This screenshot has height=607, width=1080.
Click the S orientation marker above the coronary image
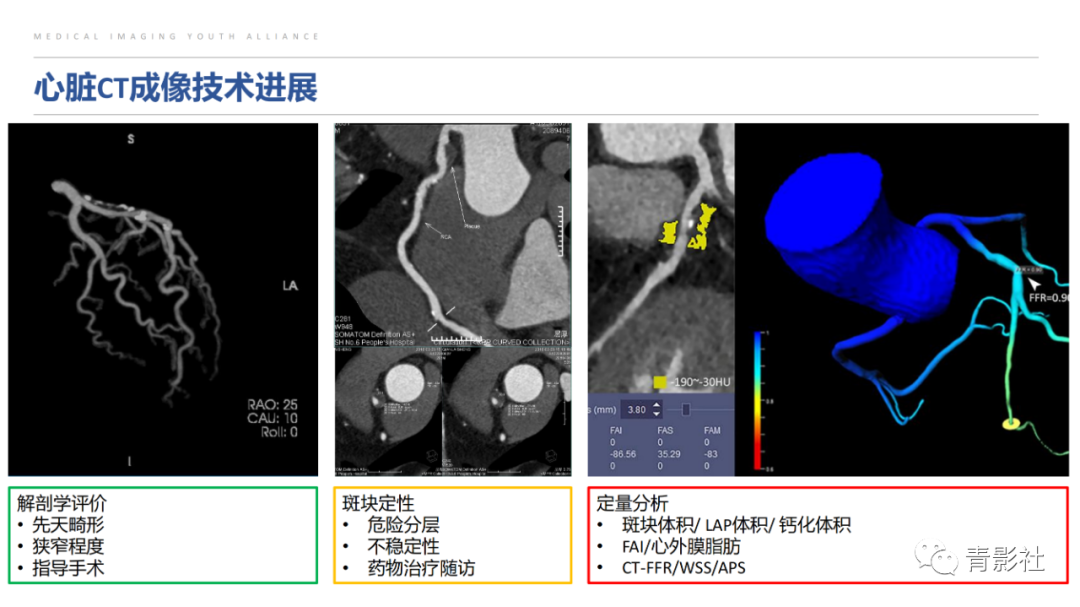[130, 139]
